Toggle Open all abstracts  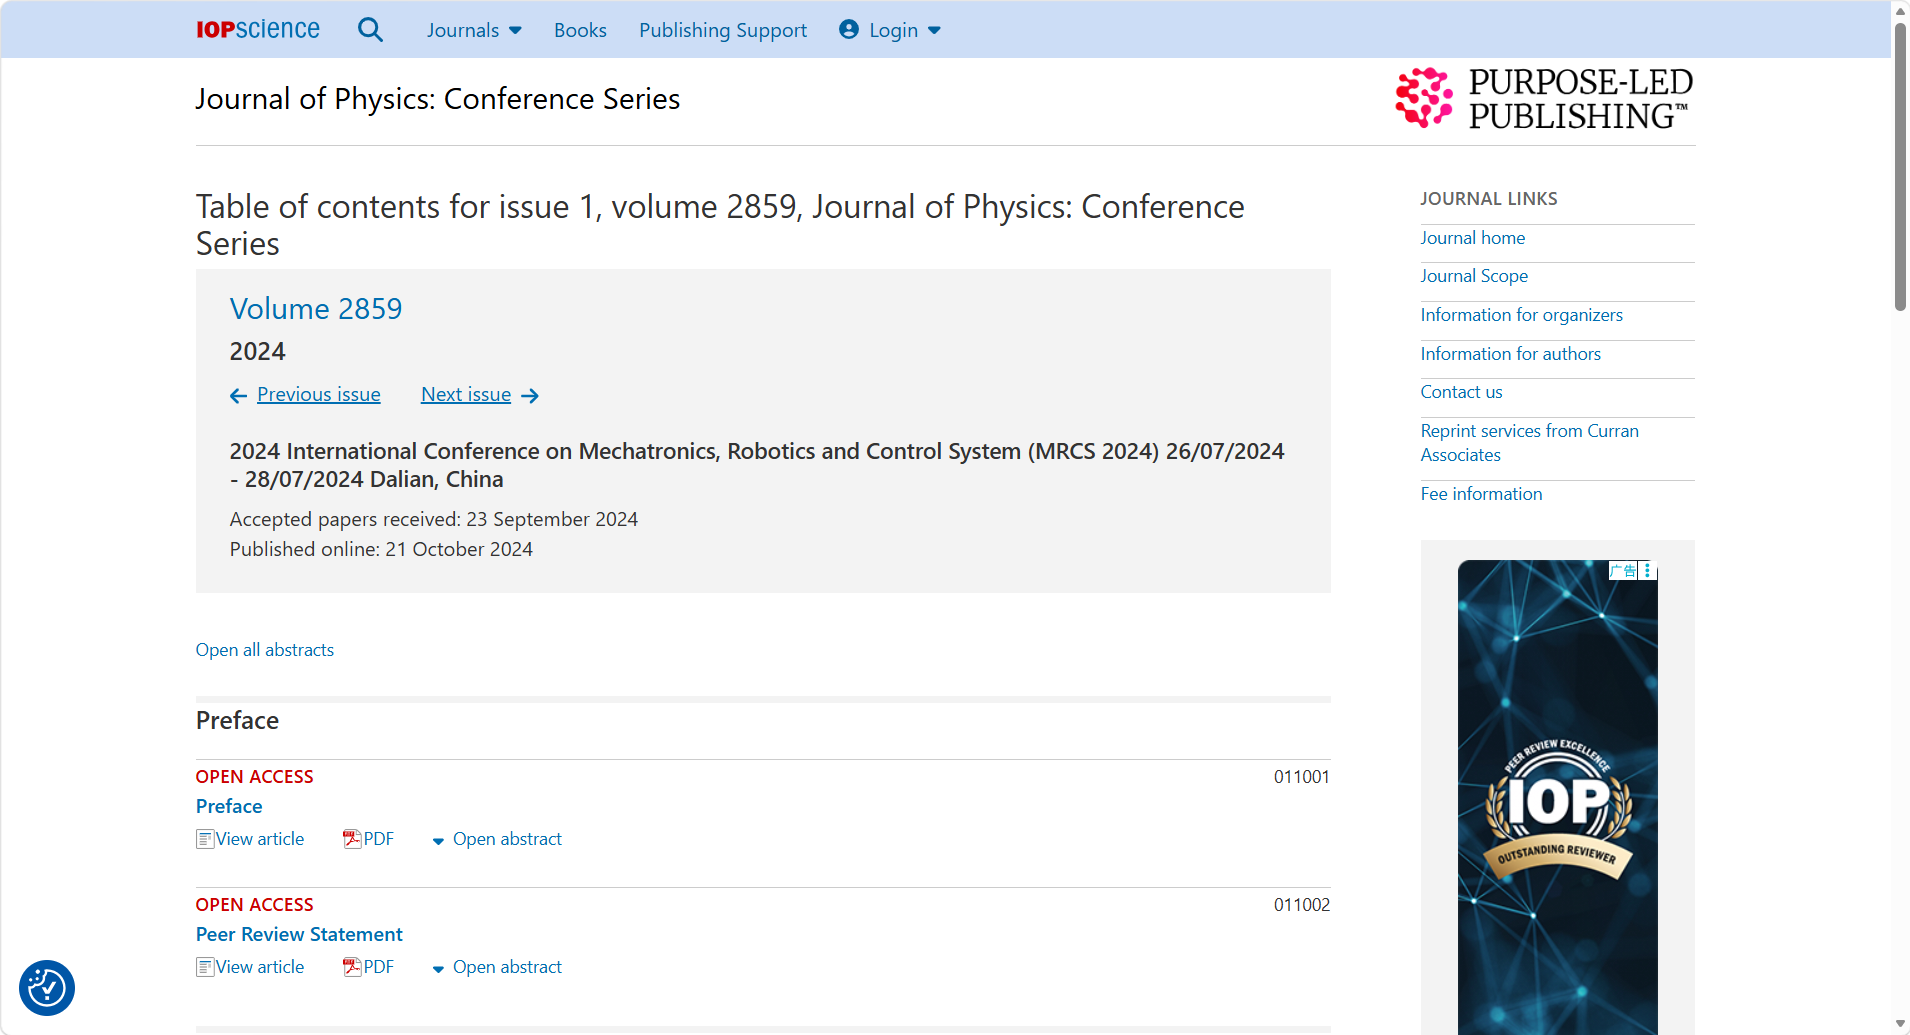click(265, 650)
